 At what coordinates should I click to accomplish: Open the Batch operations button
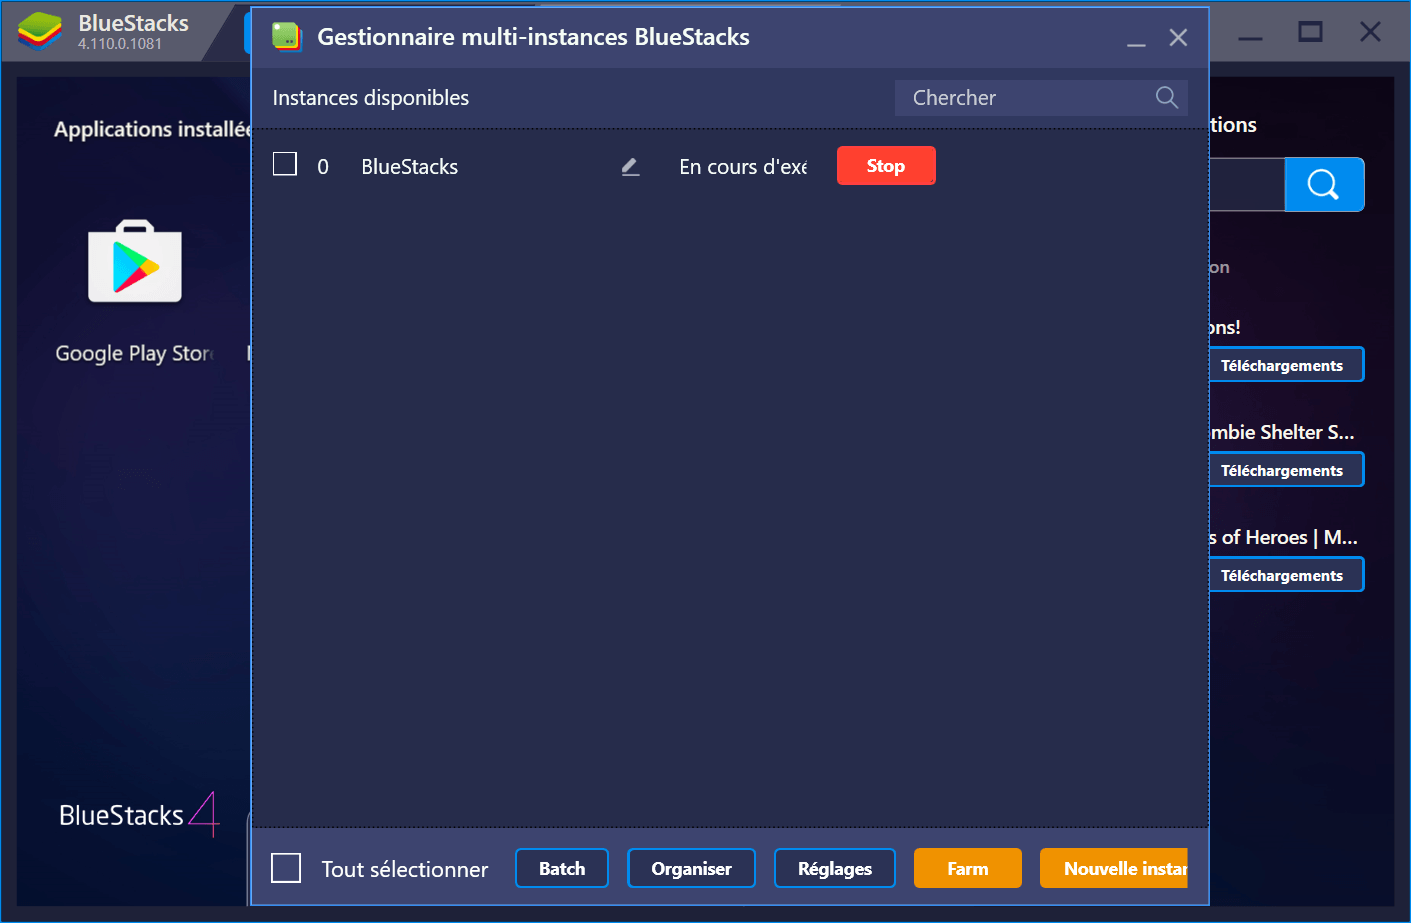[562, 868]
